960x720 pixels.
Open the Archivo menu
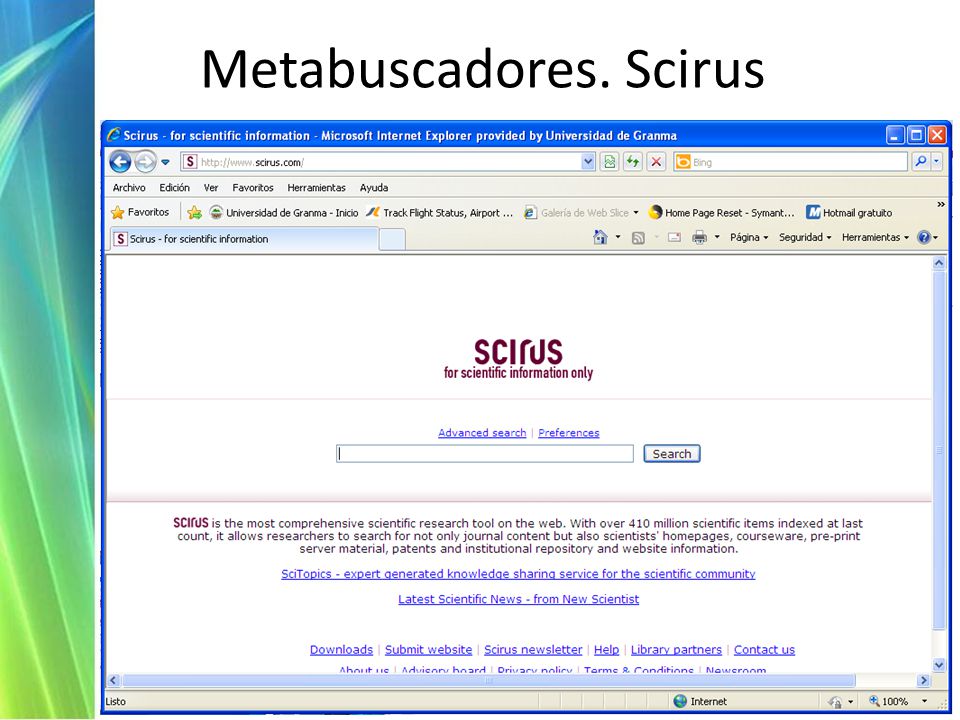tap(129, 188)
